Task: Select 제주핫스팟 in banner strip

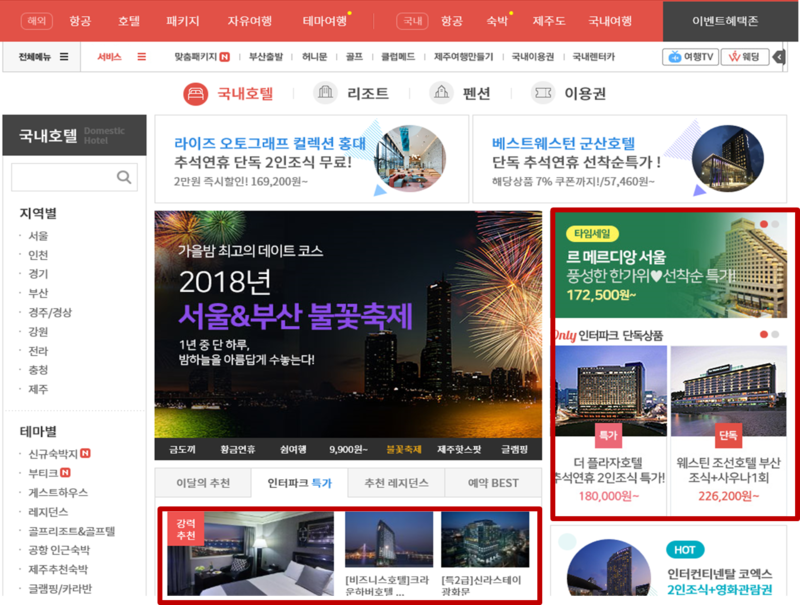Action: (459, 449)
